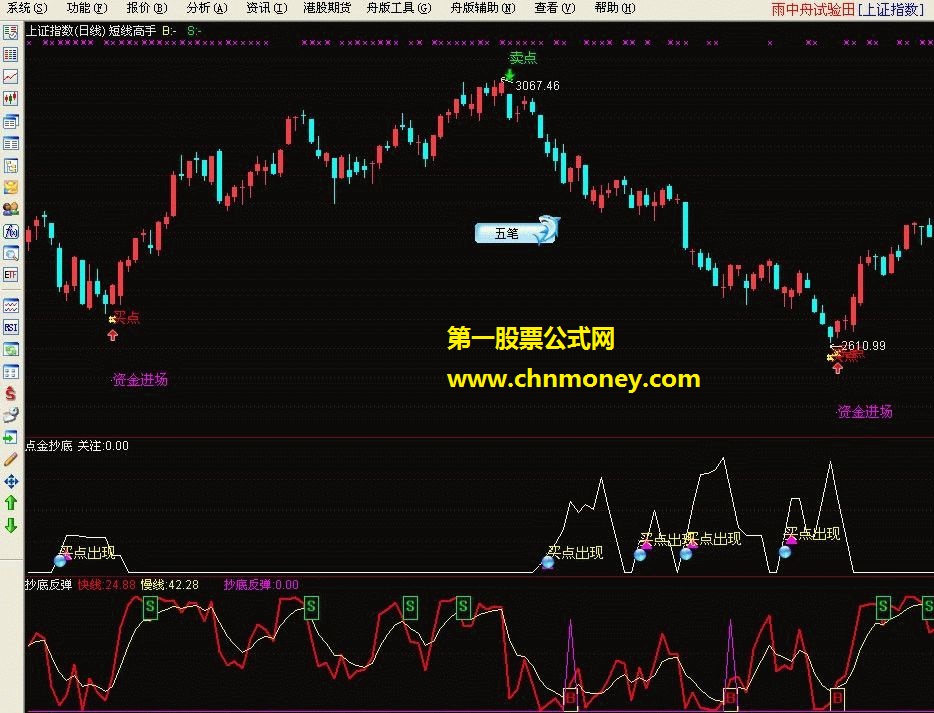934x713 pixels.
Task: Click the wavy lines indicator icon
Action: pos(10,306)
